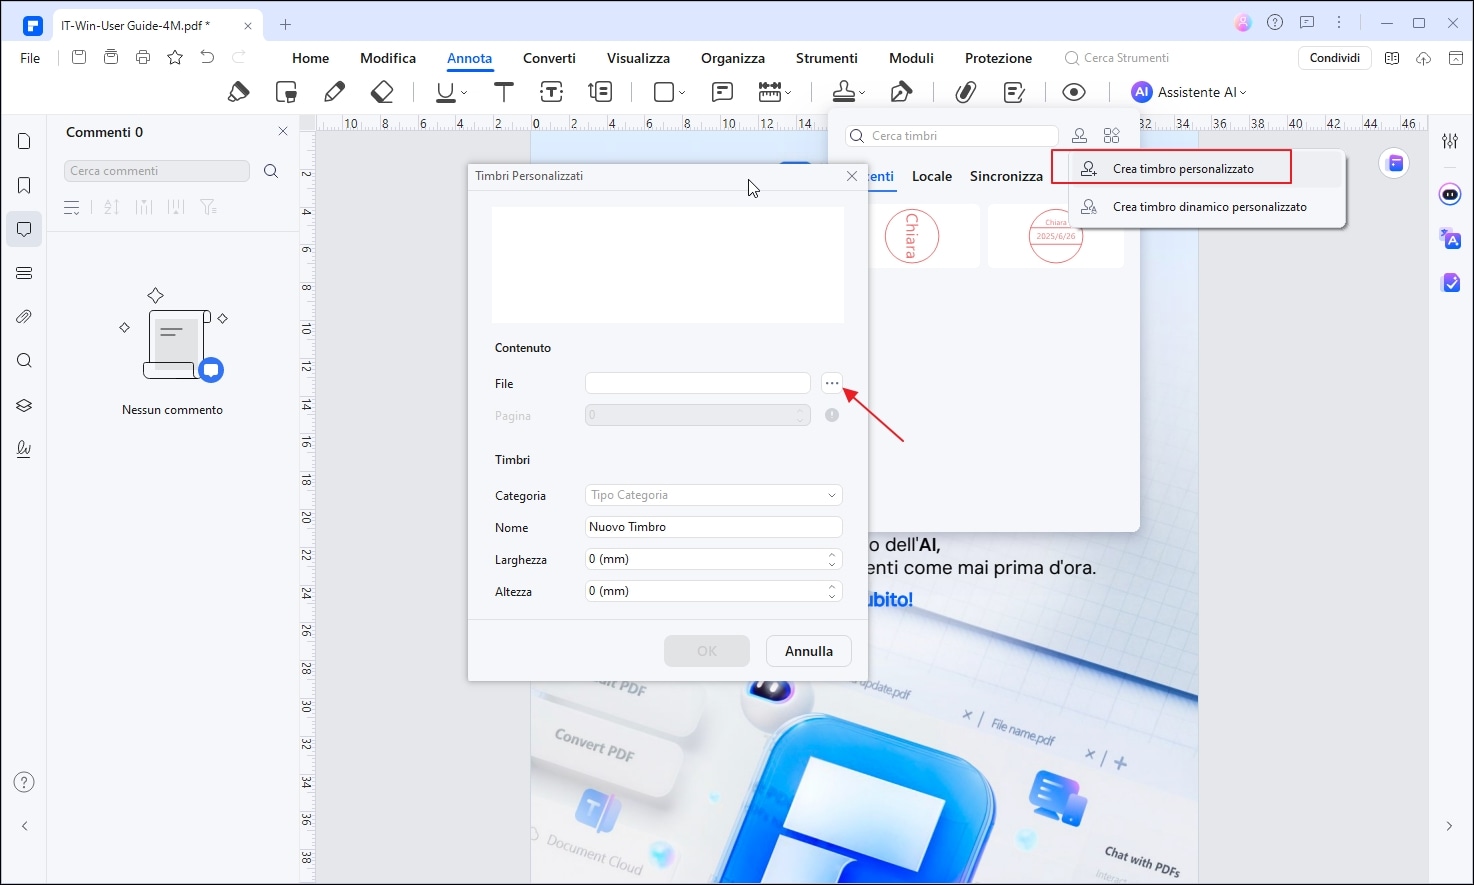Open the rectangle shape tool dropdown arrow
Viewport: 1474px width, 885px height.
(x=682, y=93)
